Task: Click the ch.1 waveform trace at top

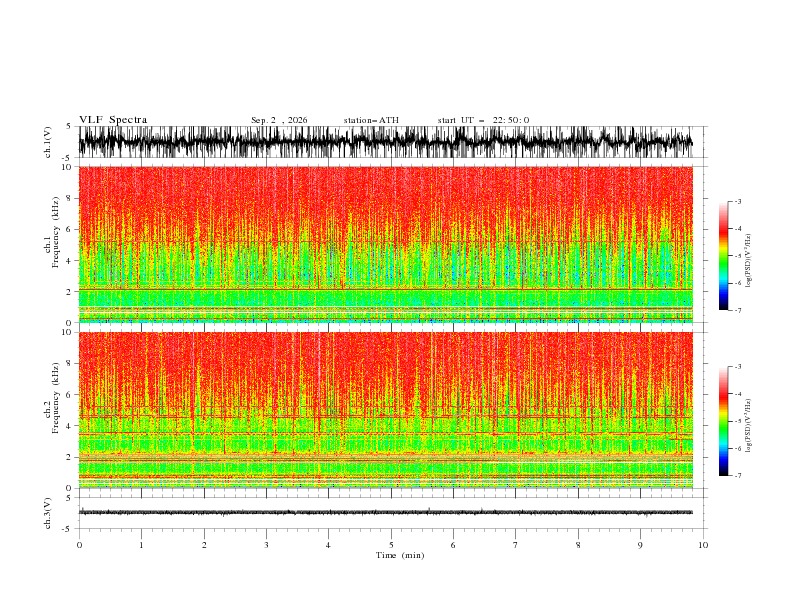Action: pyautogui.click(x=385, y=142)
